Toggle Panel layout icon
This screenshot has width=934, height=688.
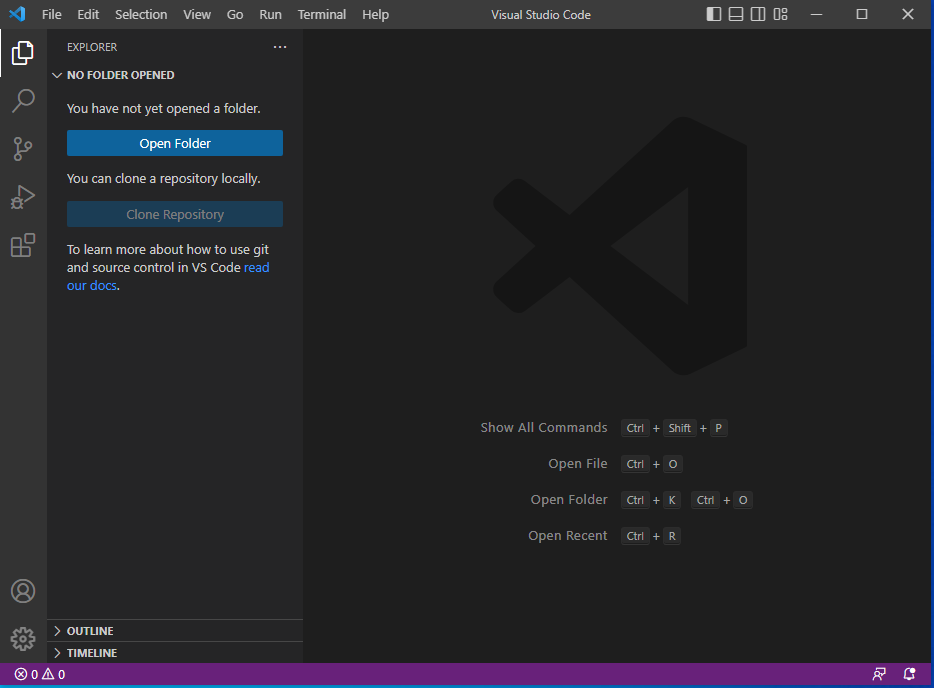tap(736, 14)
